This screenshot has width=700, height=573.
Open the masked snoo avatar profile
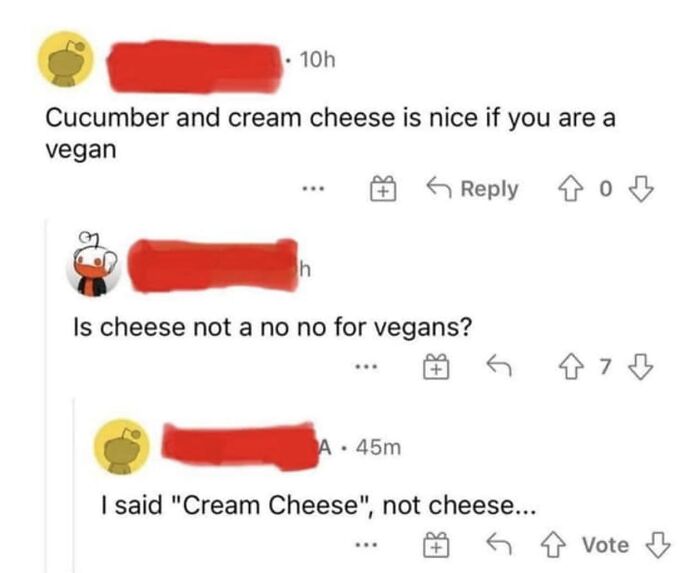point(94,265)
